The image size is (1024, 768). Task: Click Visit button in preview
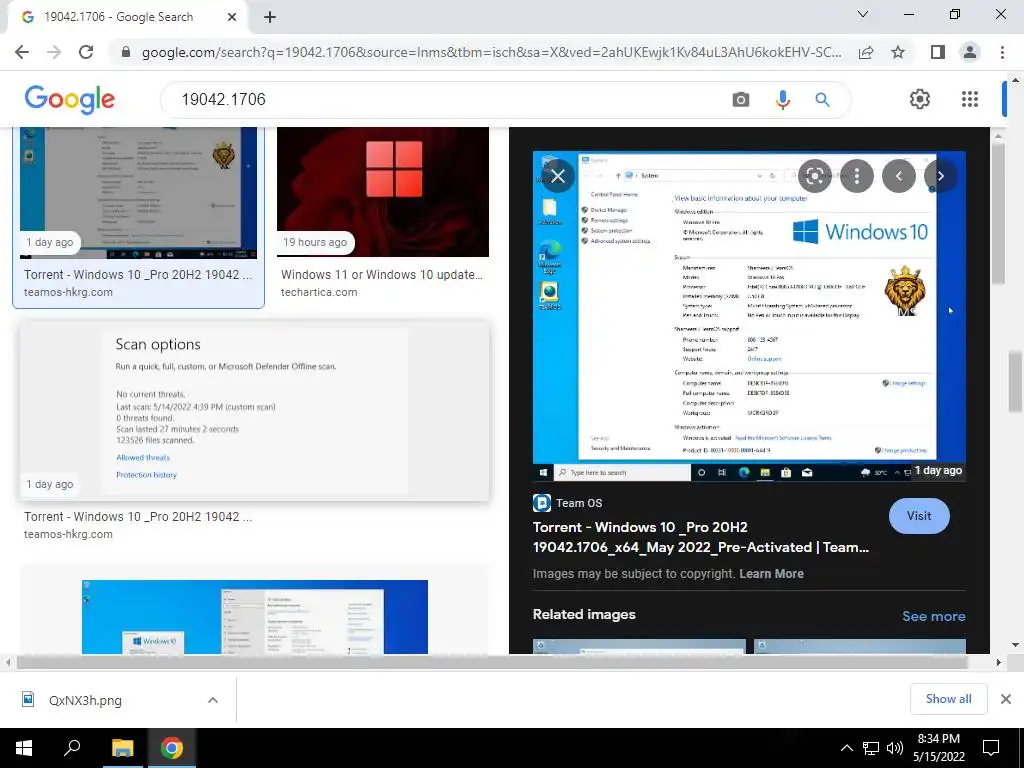coord(919,516)
